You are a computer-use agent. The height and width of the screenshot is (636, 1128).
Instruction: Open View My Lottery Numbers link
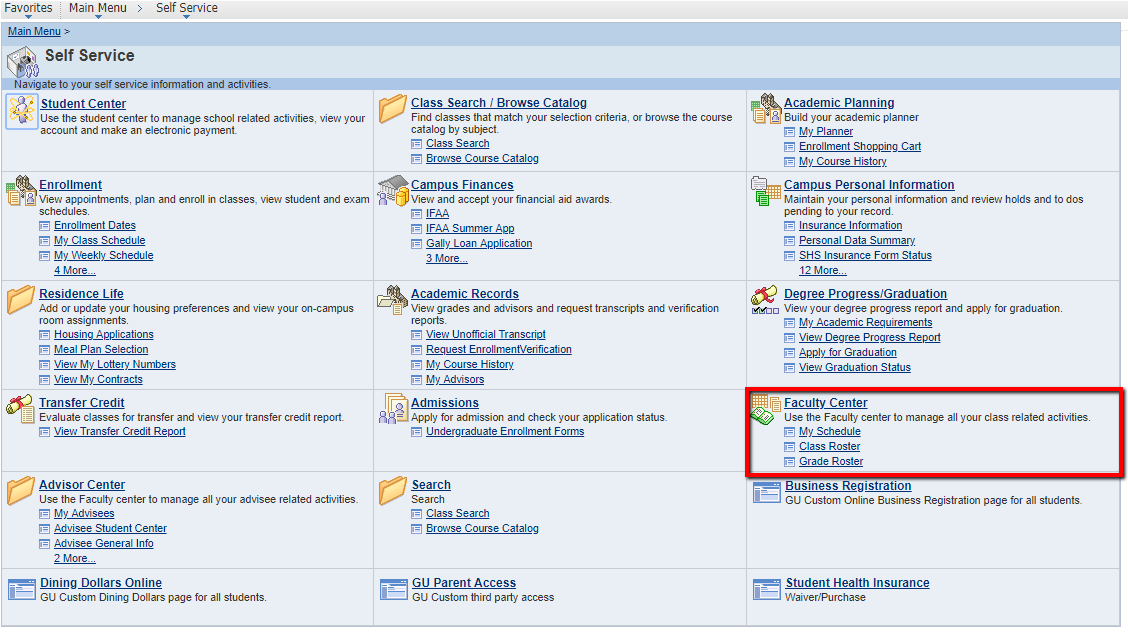pyautogui.click(x=115, y=365)
